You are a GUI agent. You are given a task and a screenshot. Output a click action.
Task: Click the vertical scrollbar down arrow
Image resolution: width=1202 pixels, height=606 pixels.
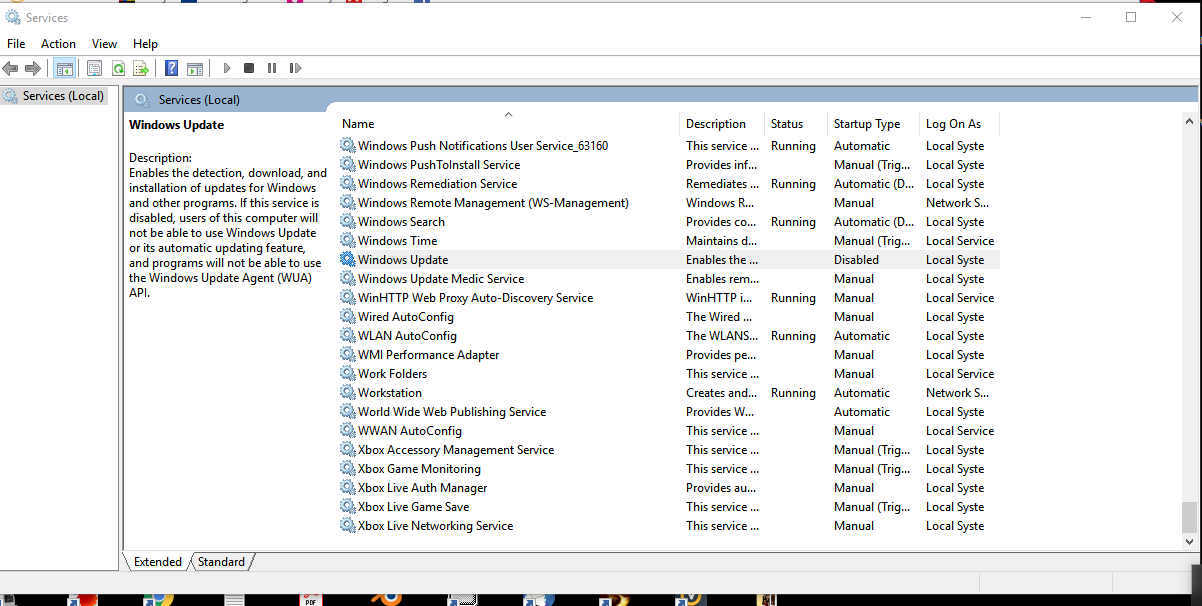(x=1189, y=541)
